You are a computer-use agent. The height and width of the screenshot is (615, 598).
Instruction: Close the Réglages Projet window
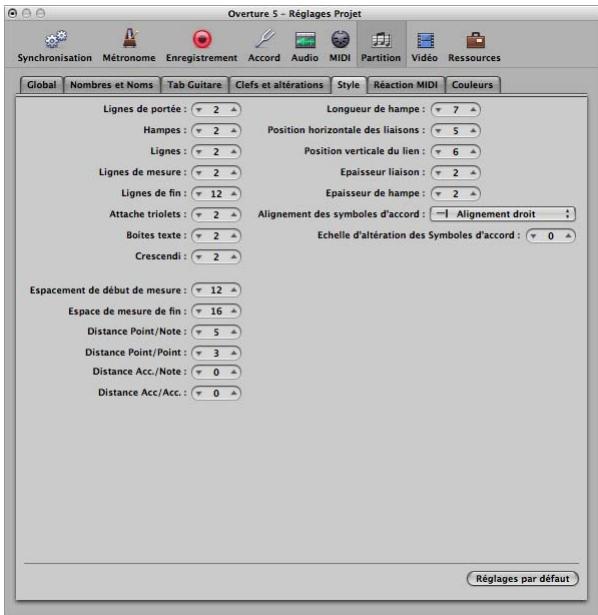[13, 13]
